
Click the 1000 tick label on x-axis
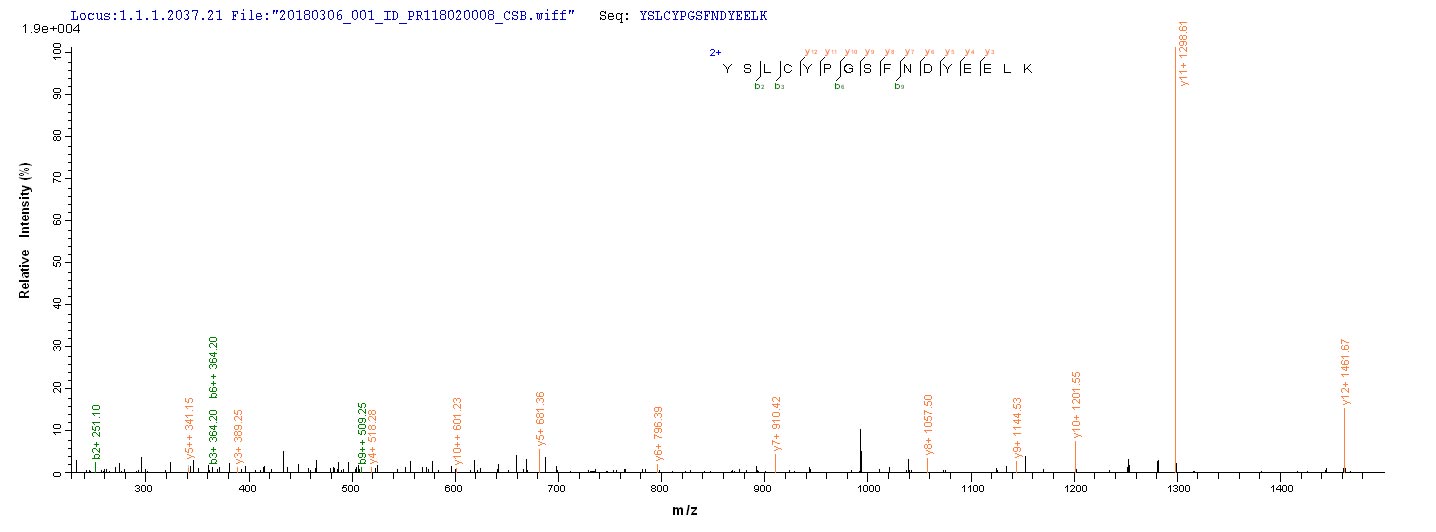click(868, 489)
